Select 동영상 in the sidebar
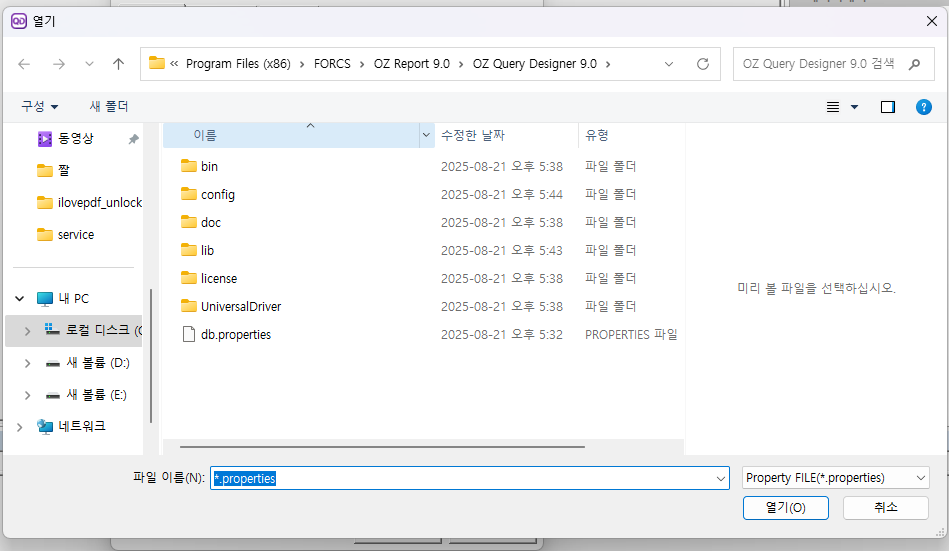Viewport: 949px width, 551px height. click(x=76, y=139)
